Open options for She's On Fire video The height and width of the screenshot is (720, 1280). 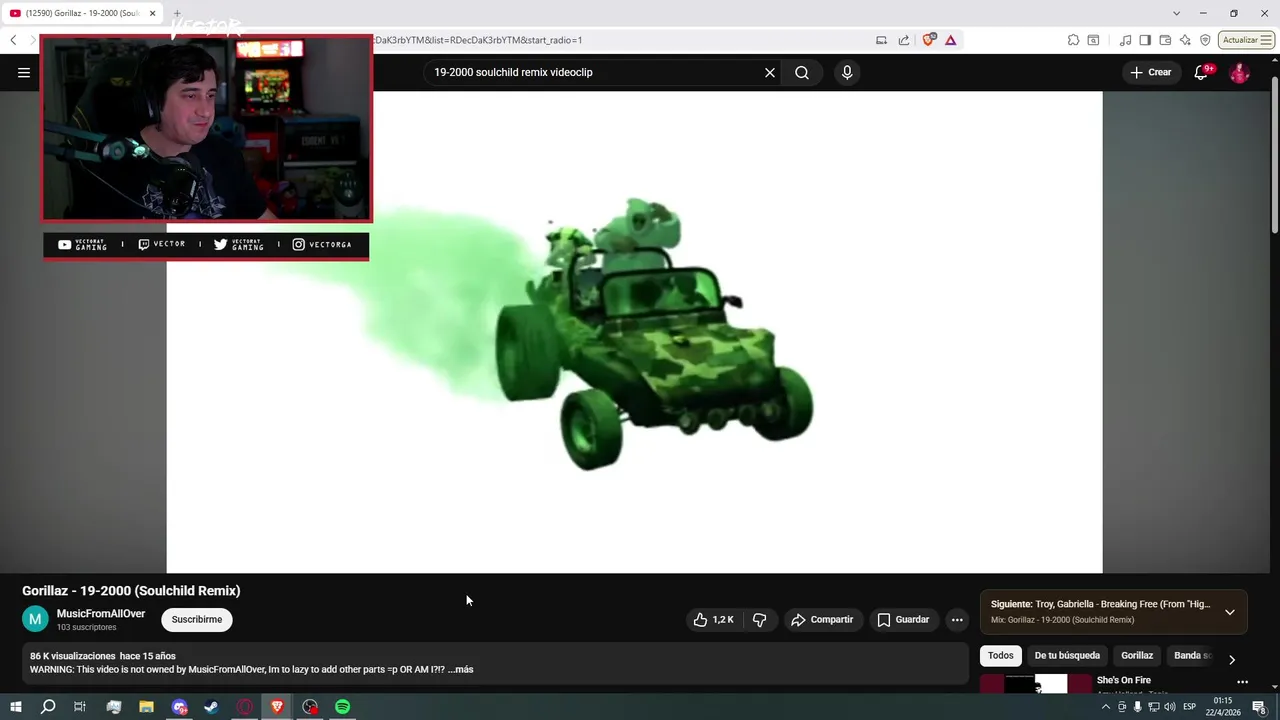point(1243,682)
